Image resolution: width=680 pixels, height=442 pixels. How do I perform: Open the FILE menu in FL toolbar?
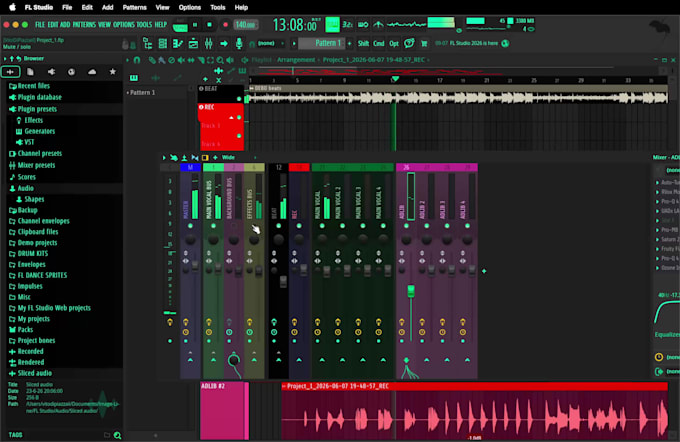(40, 24)
